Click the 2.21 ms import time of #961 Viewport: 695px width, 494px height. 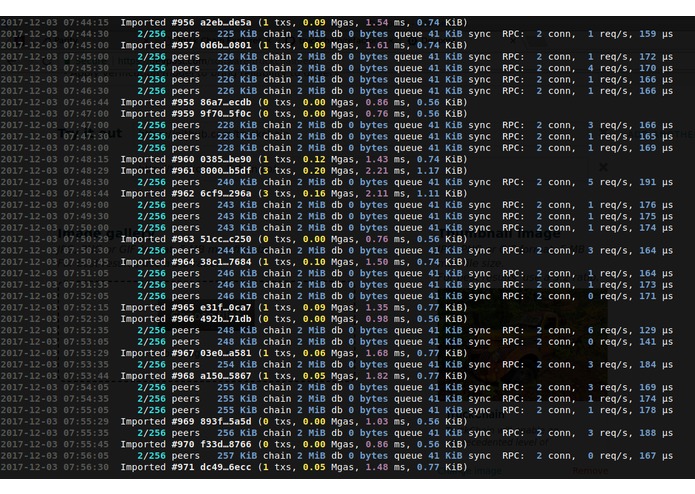[385, 171]
